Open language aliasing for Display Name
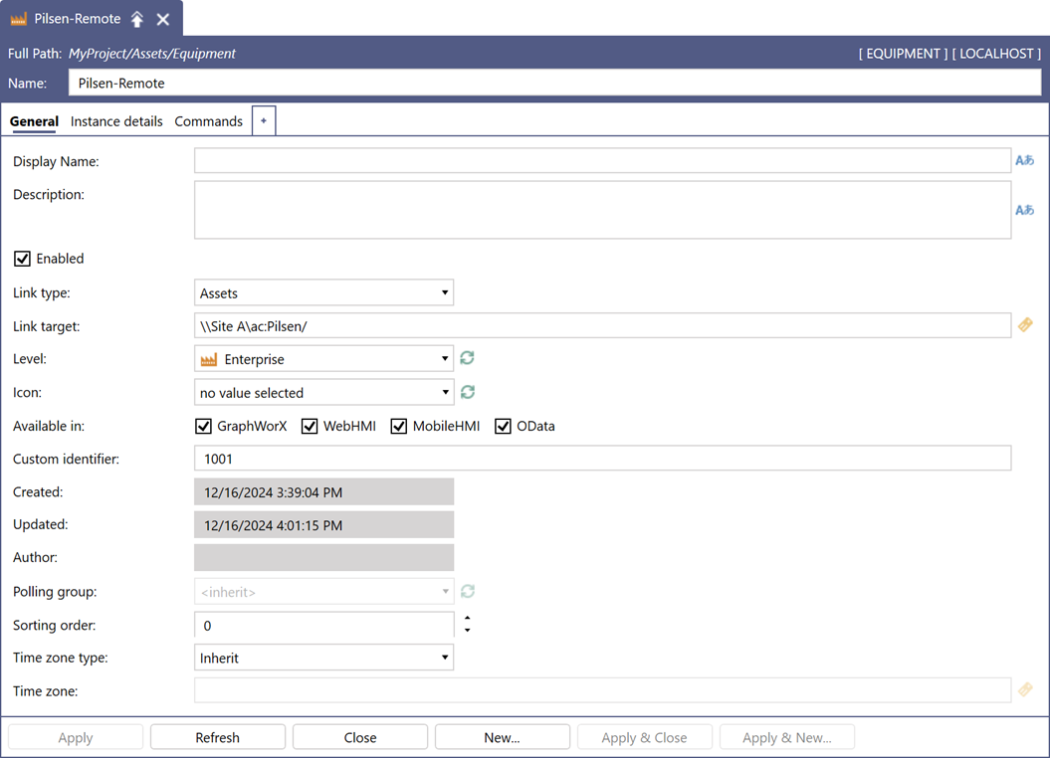 pyautogui.click(x=1025, y=160)
